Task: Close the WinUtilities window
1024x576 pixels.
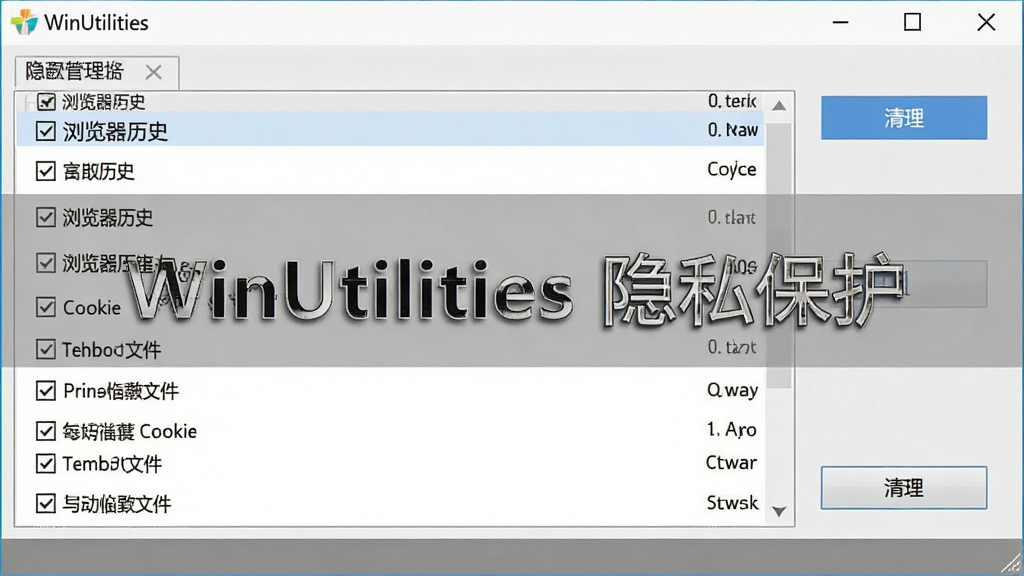Action: coord(986,22)
